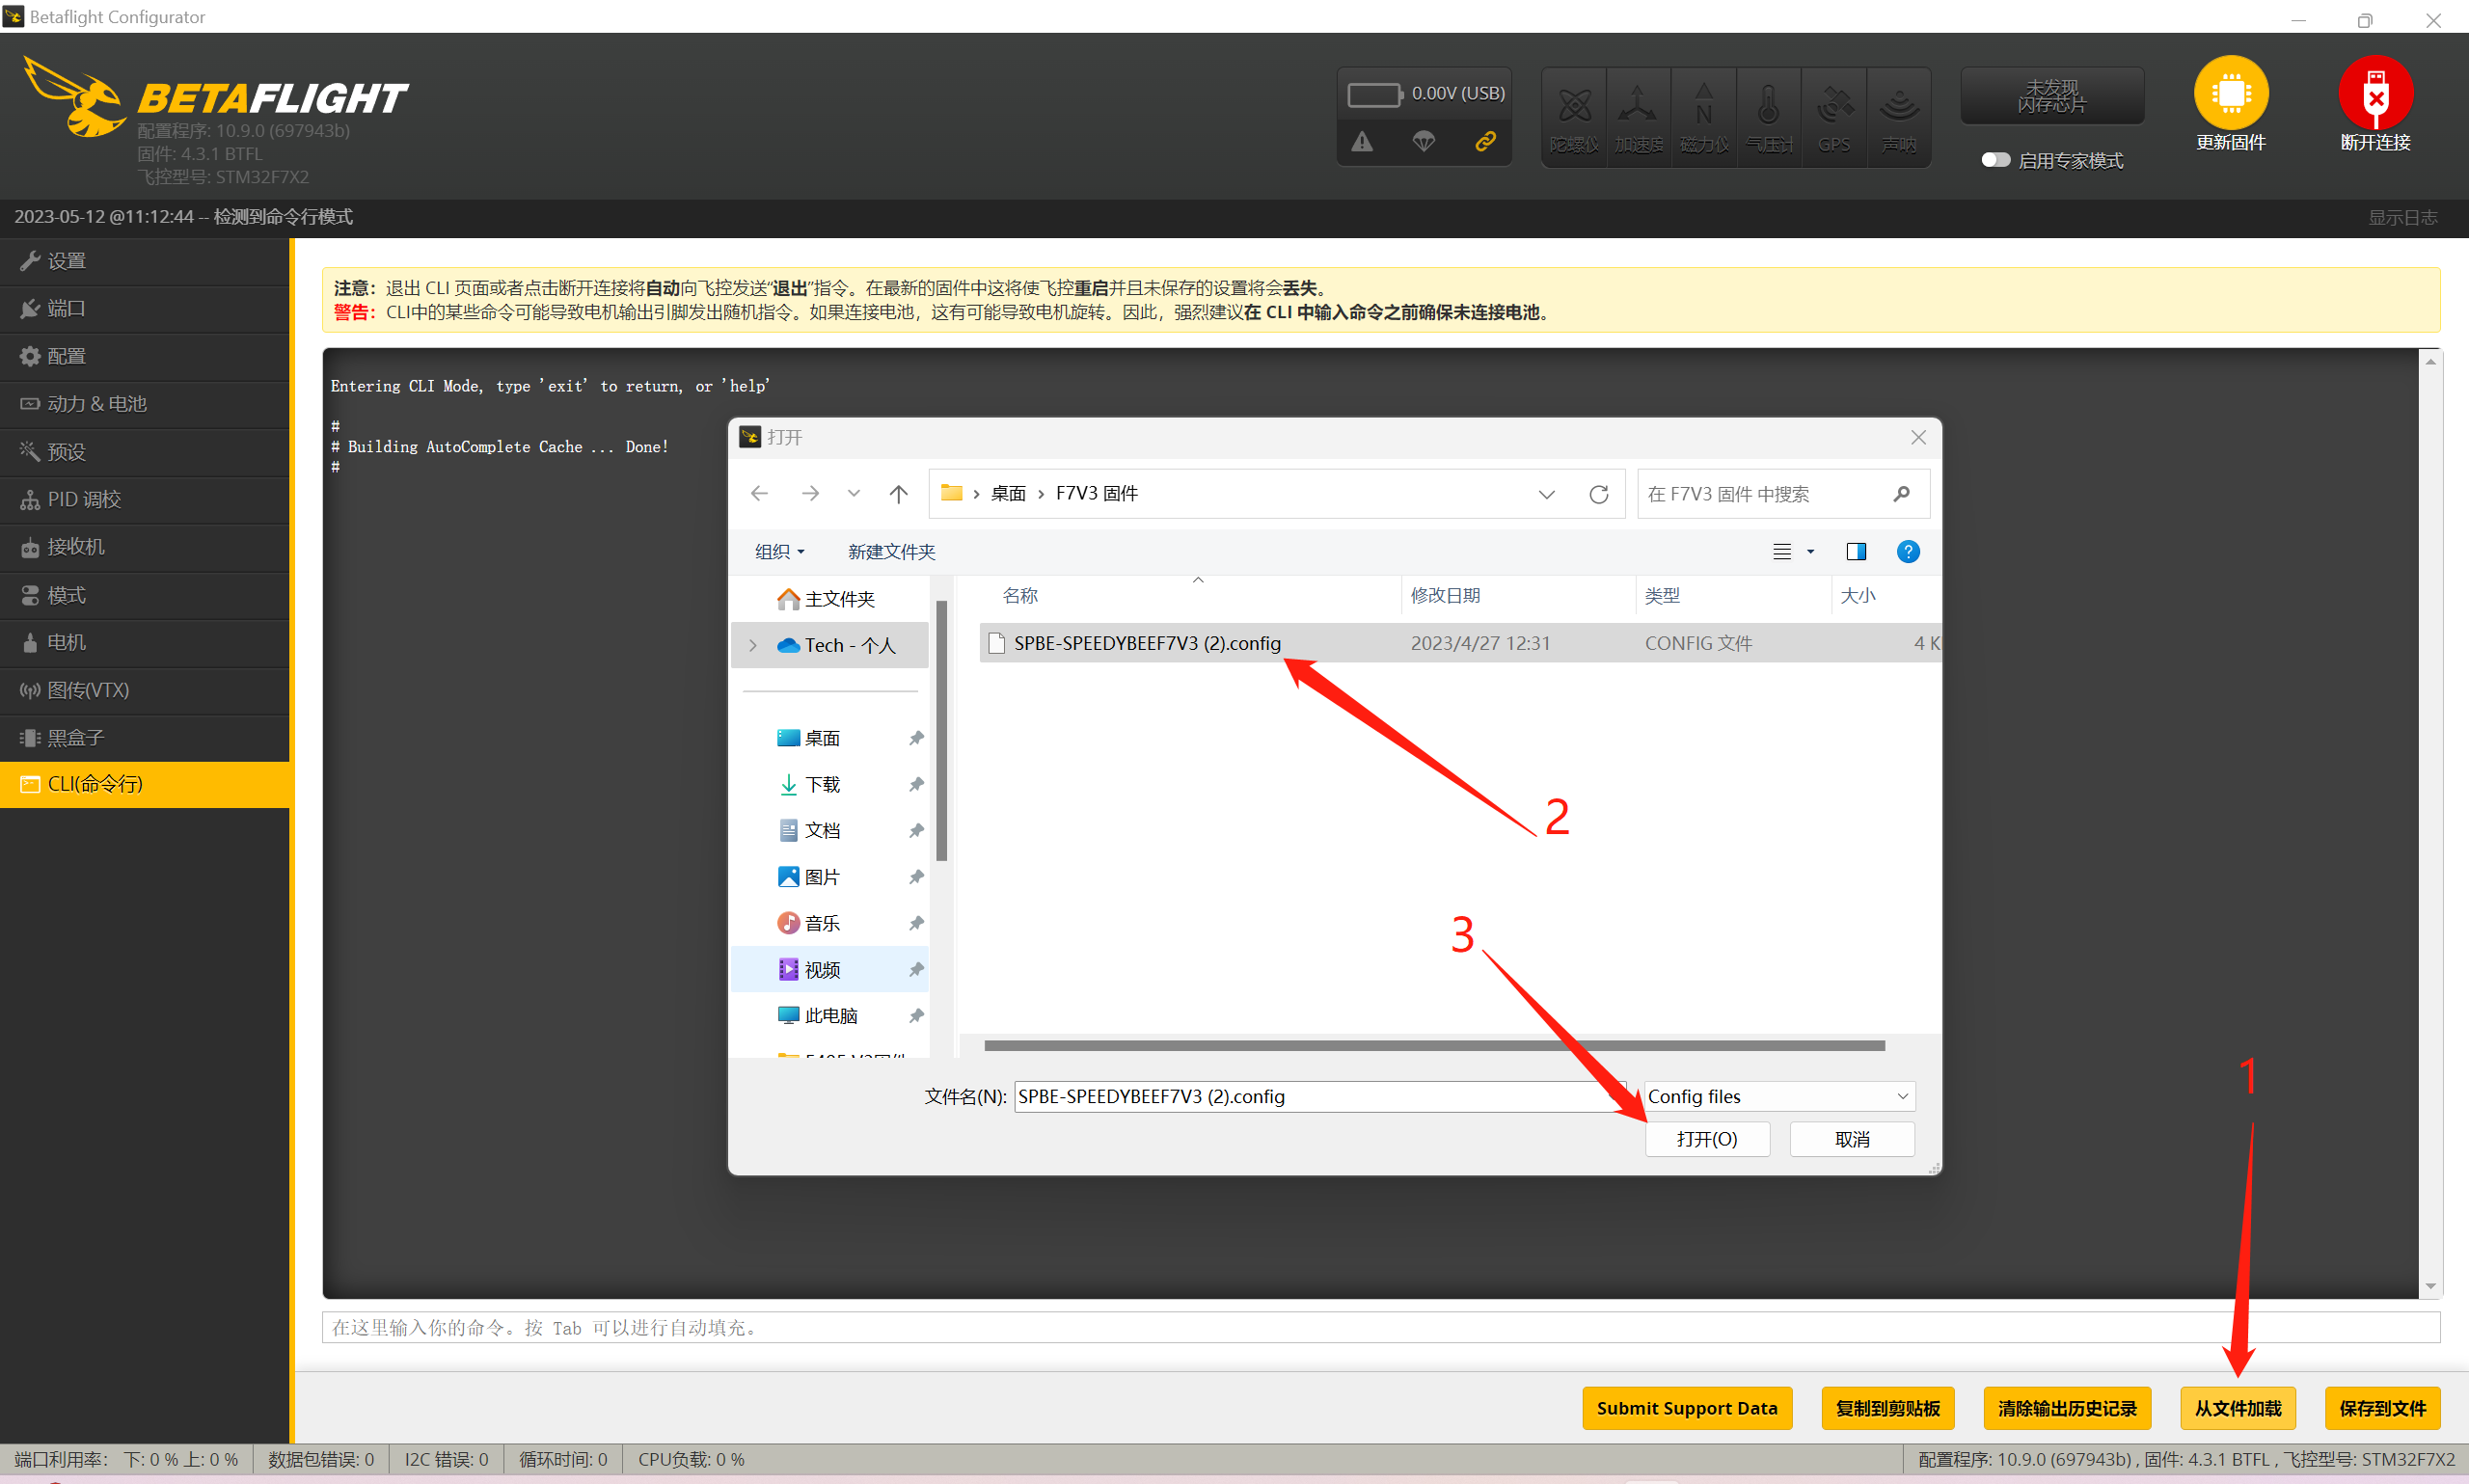Click the GPS sensor status icon
This screenshot has width=2469, height=1484.
tap(1833, 106)
